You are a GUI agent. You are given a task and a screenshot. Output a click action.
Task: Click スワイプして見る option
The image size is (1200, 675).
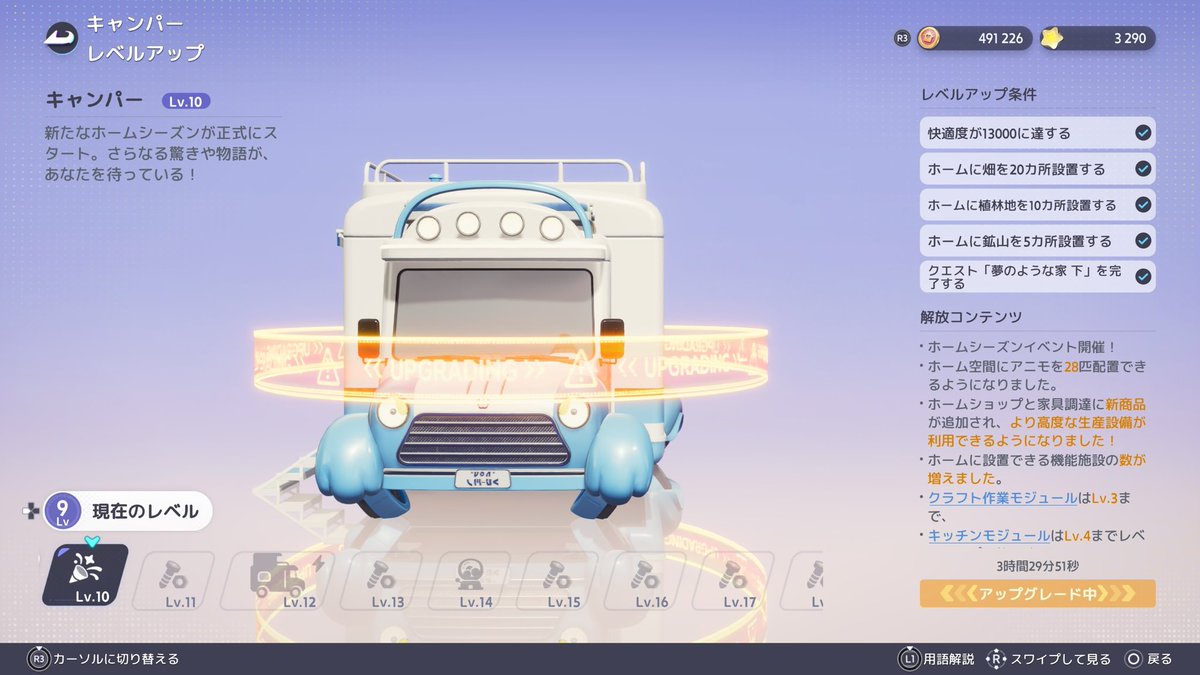click(1061, 659)
